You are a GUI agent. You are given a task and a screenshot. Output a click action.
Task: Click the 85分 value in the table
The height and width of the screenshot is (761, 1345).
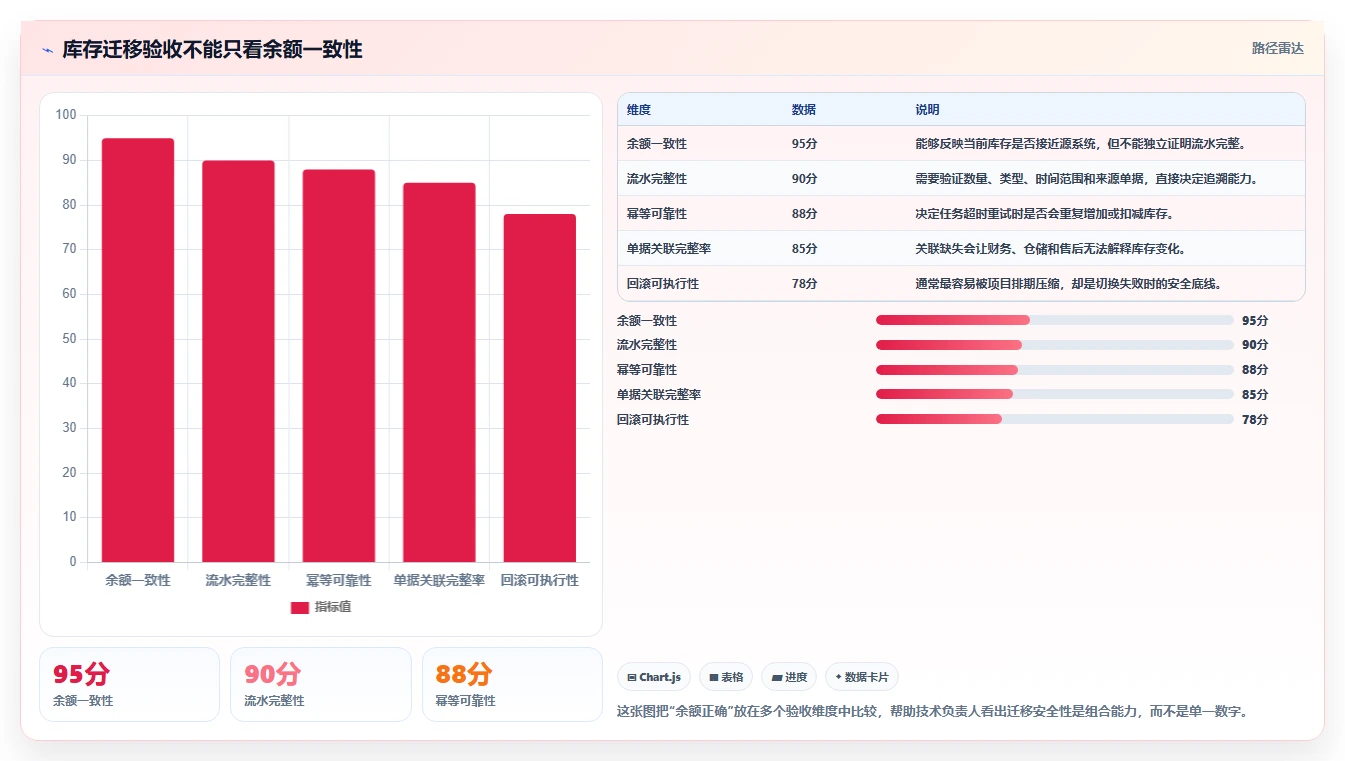click(x=804, y=249)
